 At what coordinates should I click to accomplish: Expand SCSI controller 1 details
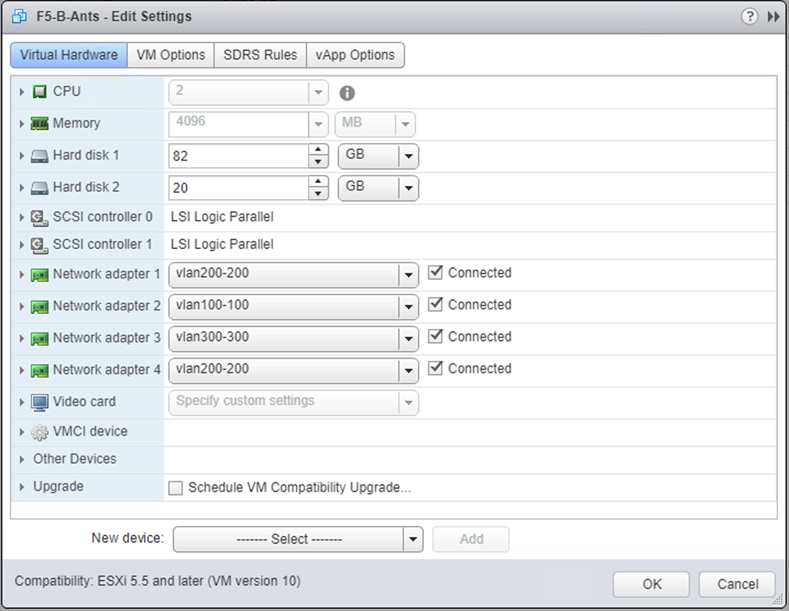[22, 245]
